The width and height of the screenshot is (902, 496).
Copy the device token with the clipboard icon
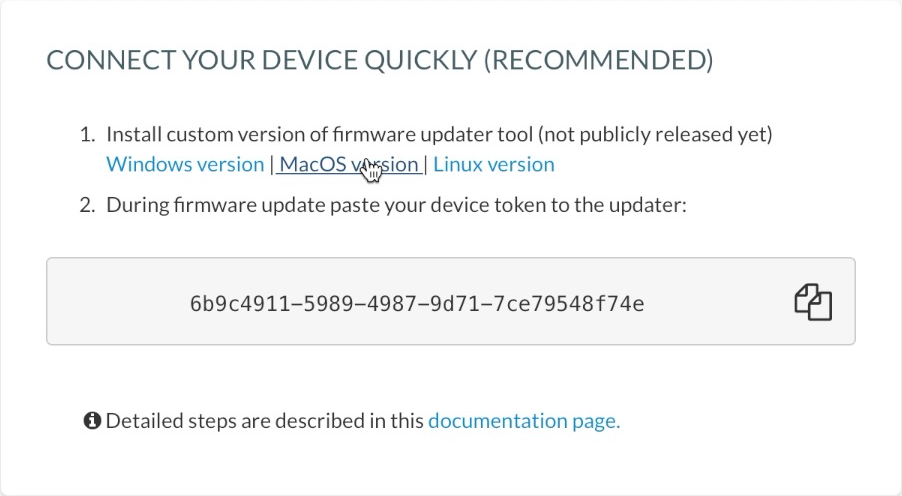(813, 302)
